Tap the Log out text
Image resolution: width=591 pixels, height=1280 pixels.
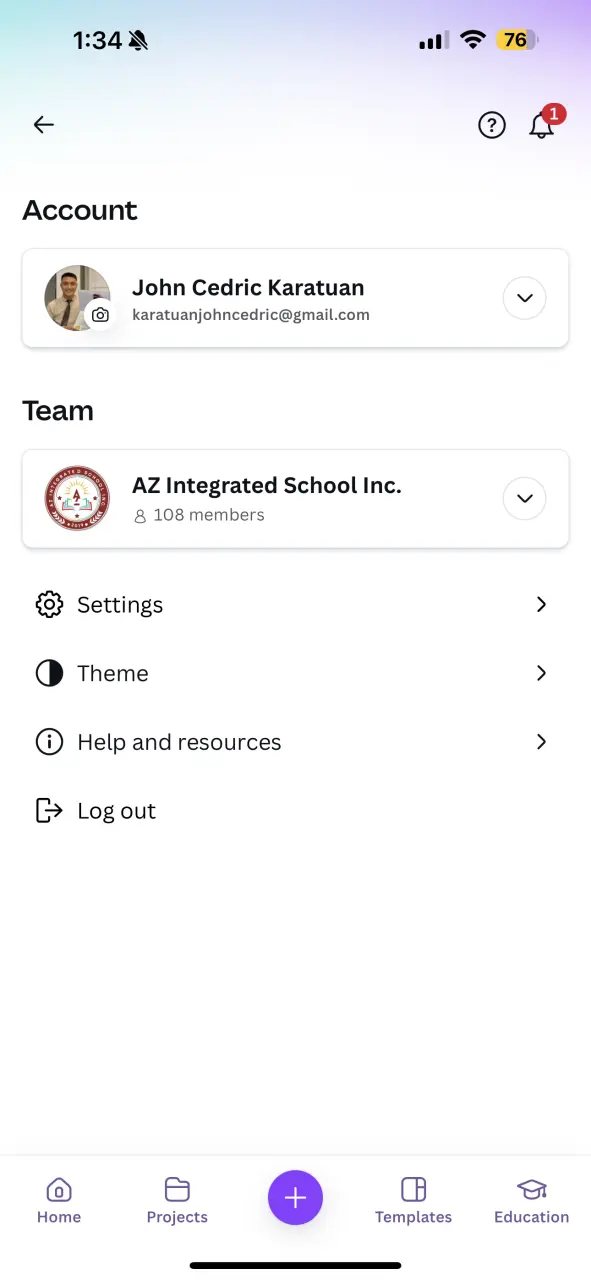(x=116, y=811)
